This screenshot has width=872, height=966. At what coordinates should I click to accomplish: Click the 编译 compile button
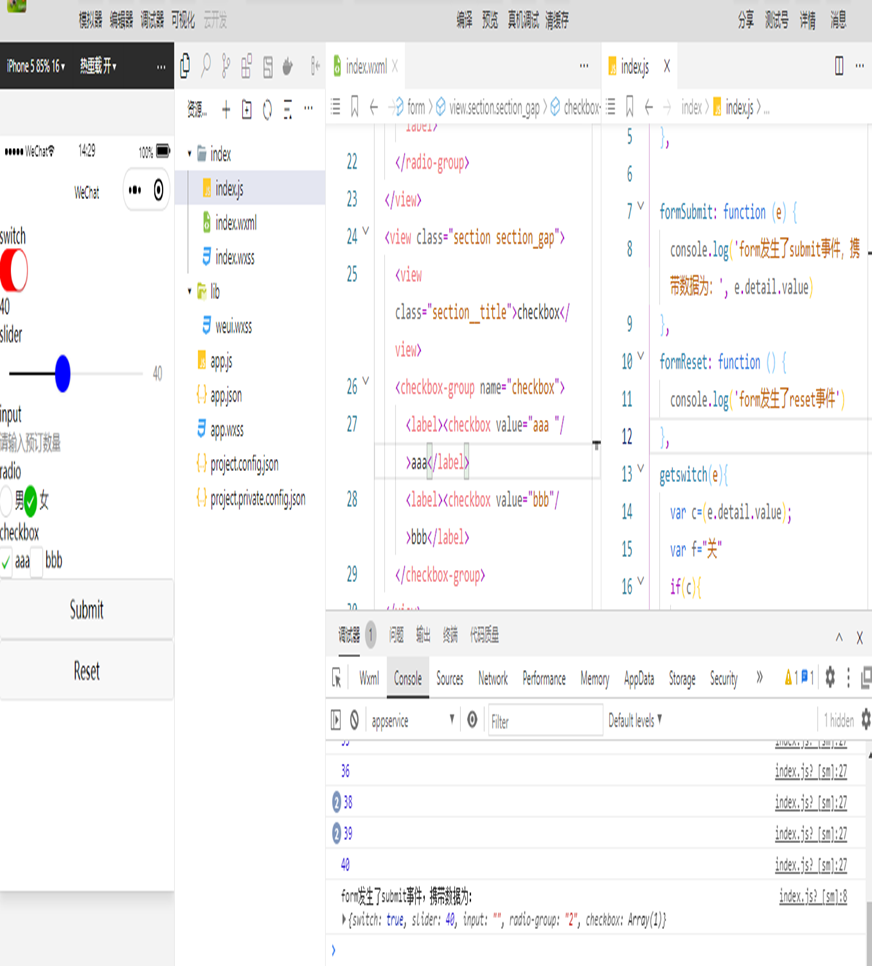coord(464,20)
